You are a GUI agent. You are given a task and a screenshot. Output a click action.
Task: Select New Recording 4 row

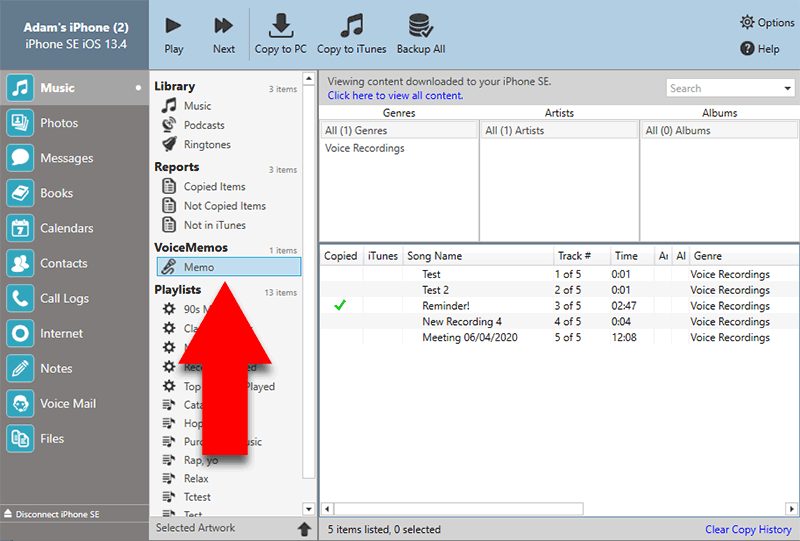[x=559, y=322]
